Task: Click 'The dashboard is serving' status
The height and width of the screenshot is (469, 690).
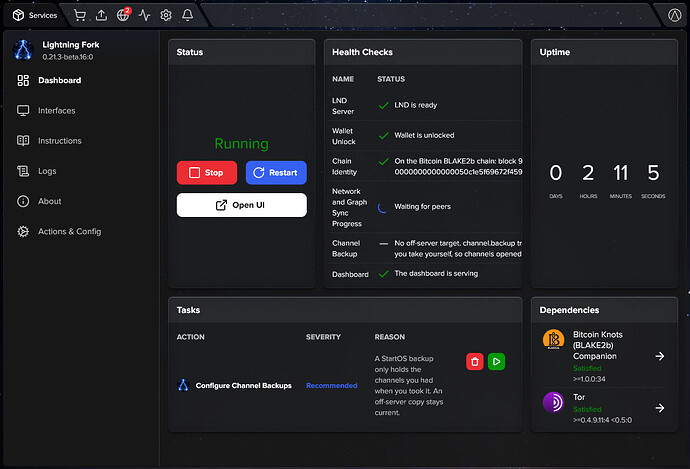Action: 436,273
